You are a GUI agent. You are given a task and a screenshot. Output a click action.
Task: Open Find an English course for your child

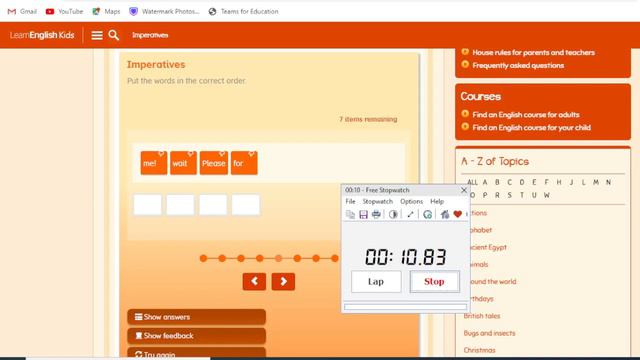pos(531,128)
